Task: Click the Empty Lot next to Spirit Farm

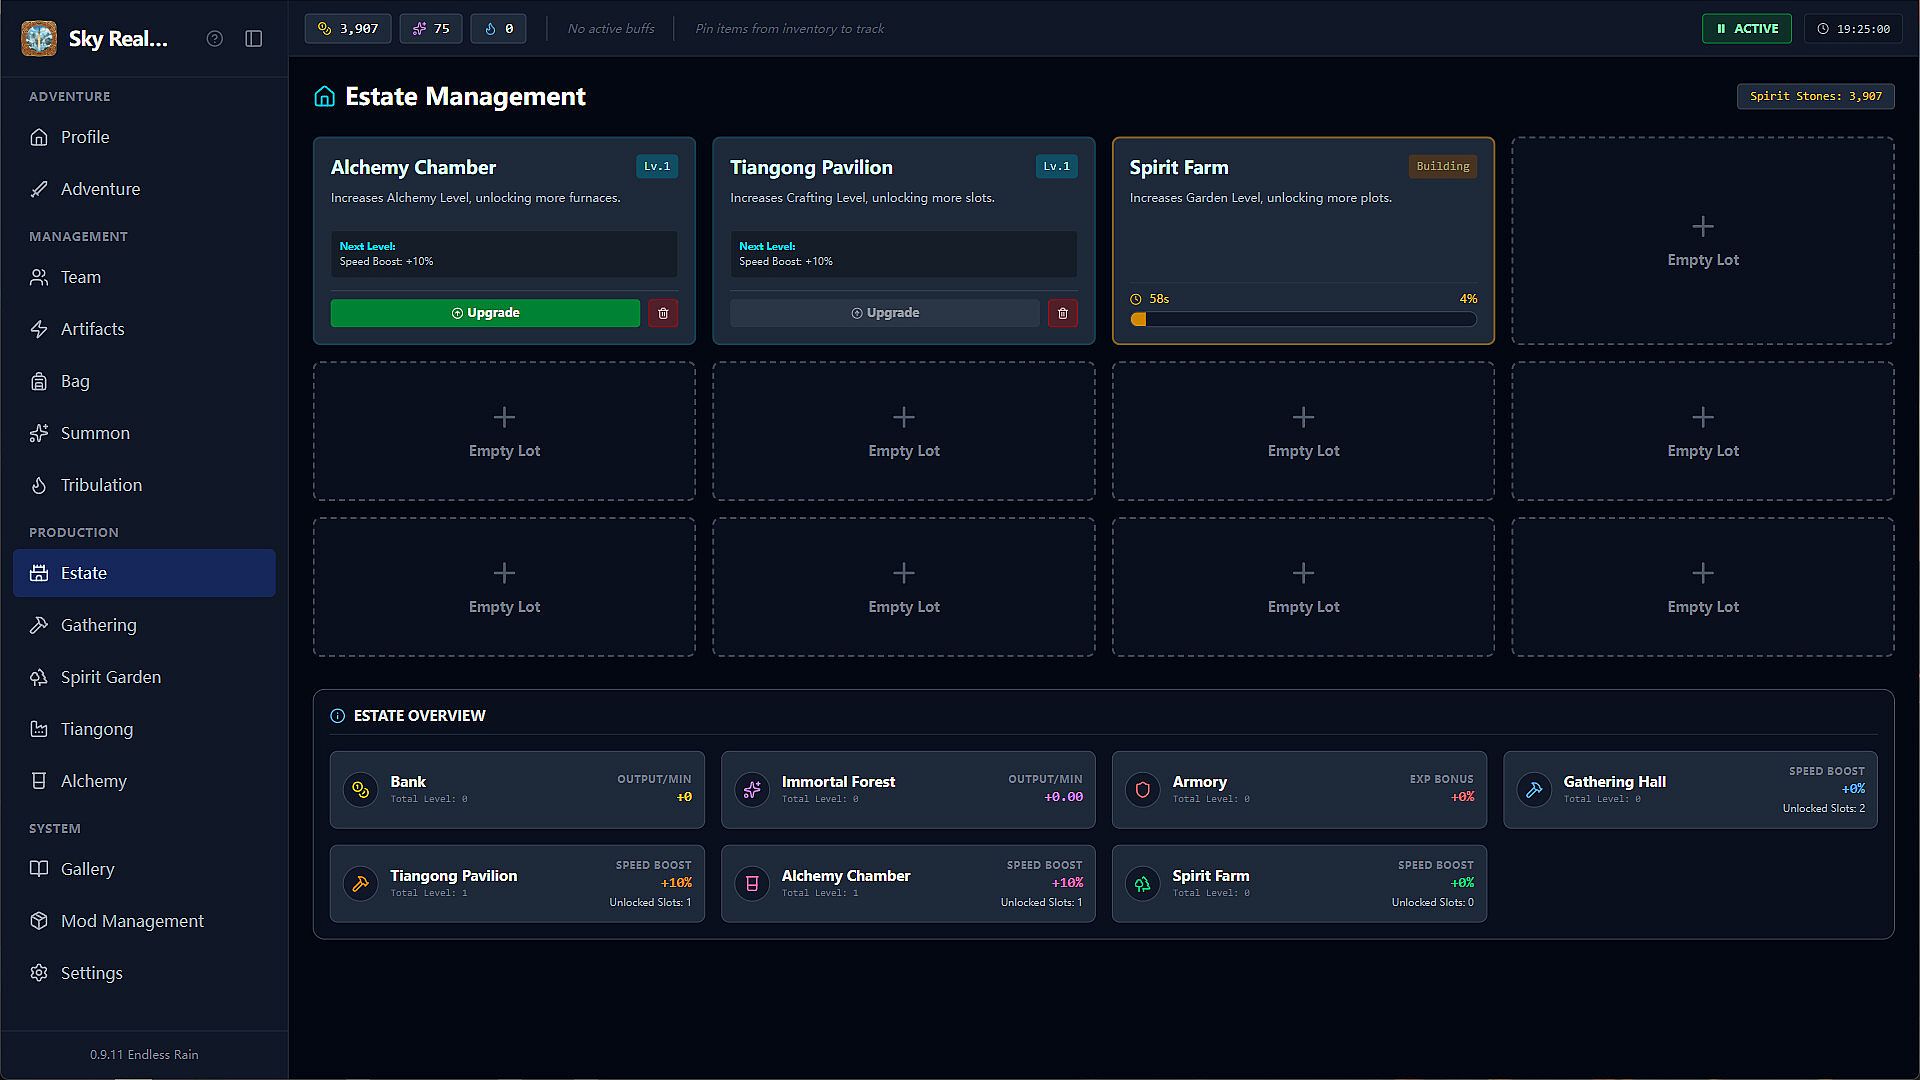Action: tap(1702, 241)
